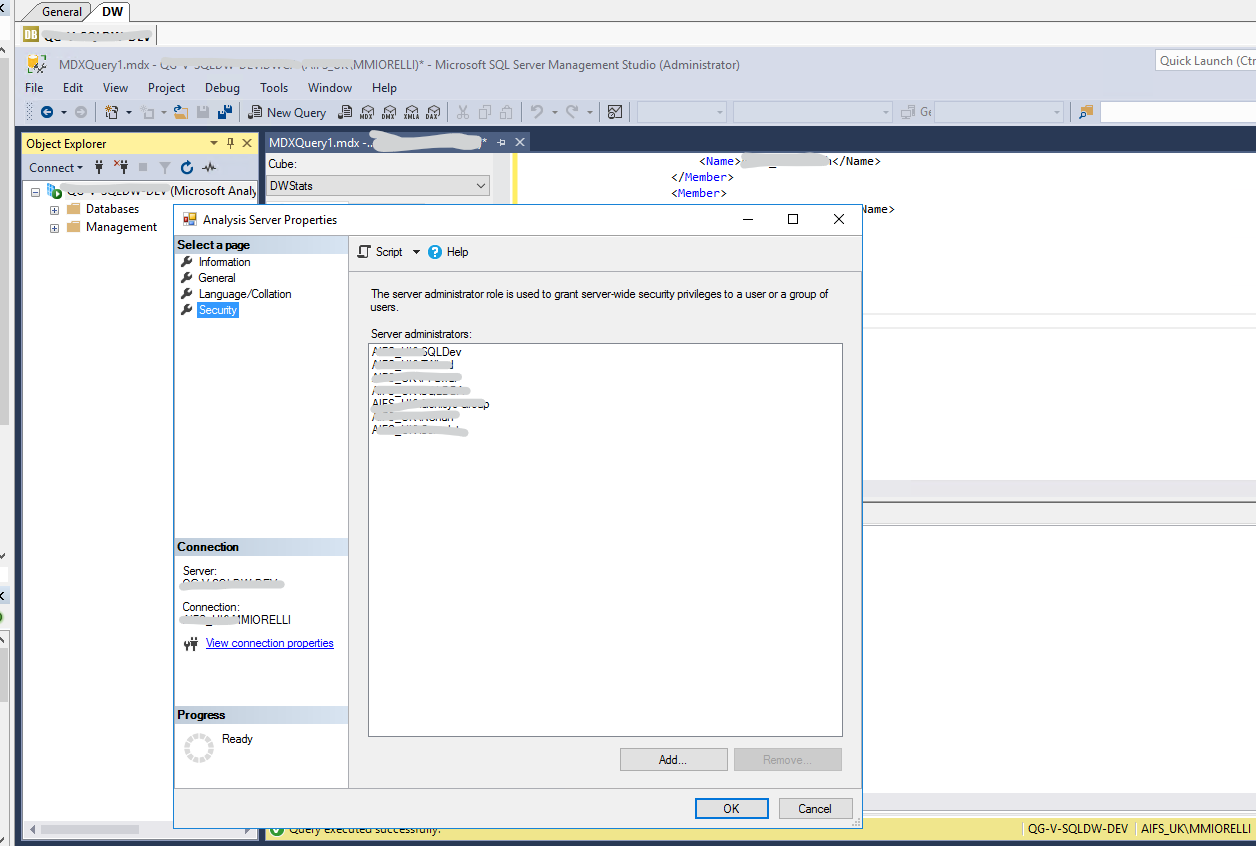Start an Analysis Services DAX query
Image resolution: width=1256 pixels, height=846 pixels.
[x=433, y=112]
